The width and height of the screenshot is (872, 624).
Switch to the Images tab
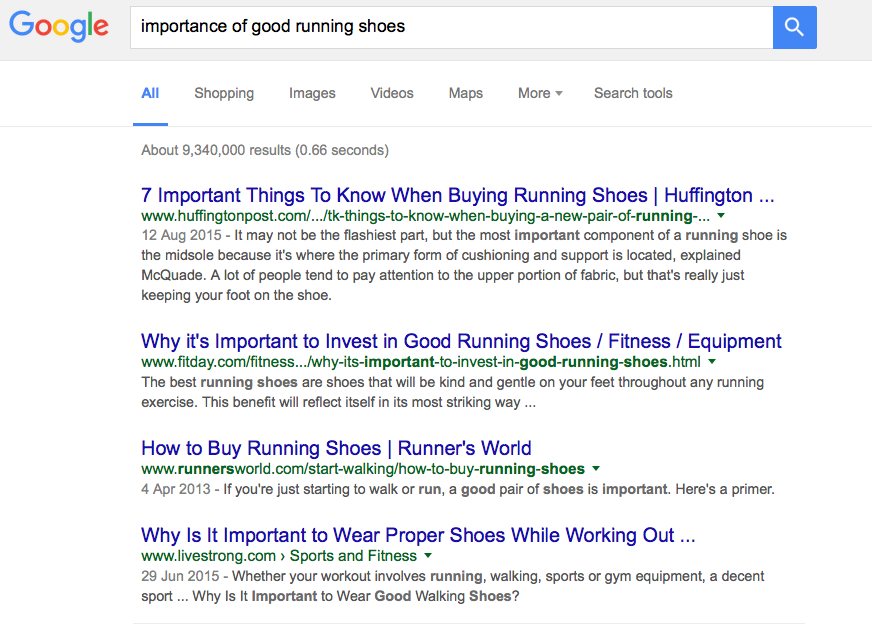pos(312,93)
